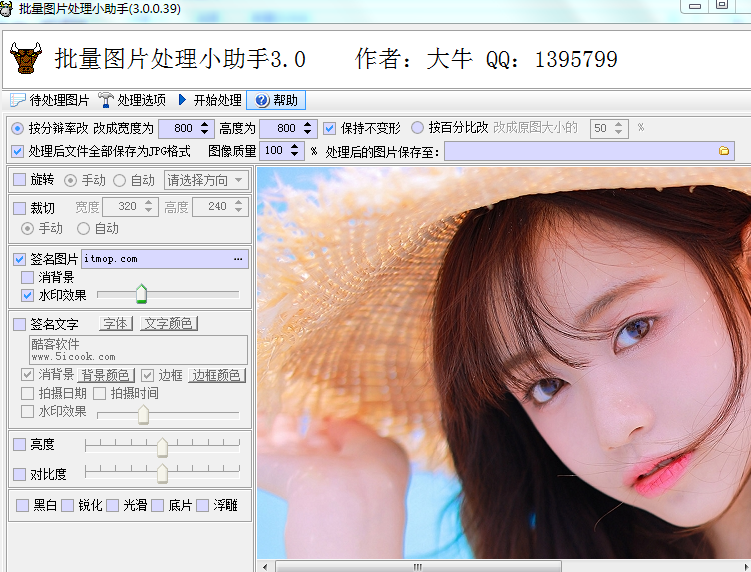Enable the 黑白 checkbox
This screenshot has height=572, width=751.
[x=22, y=505]
